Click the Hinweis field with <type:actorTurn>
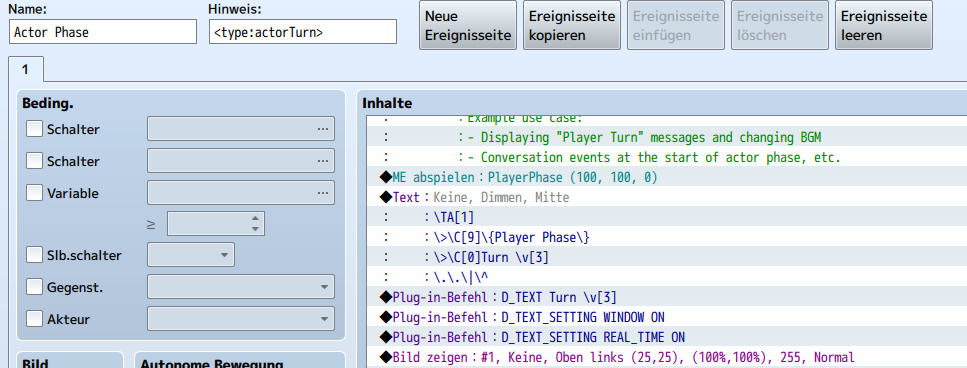The width and height of the screenshot is (967, 368). [303, 32]
